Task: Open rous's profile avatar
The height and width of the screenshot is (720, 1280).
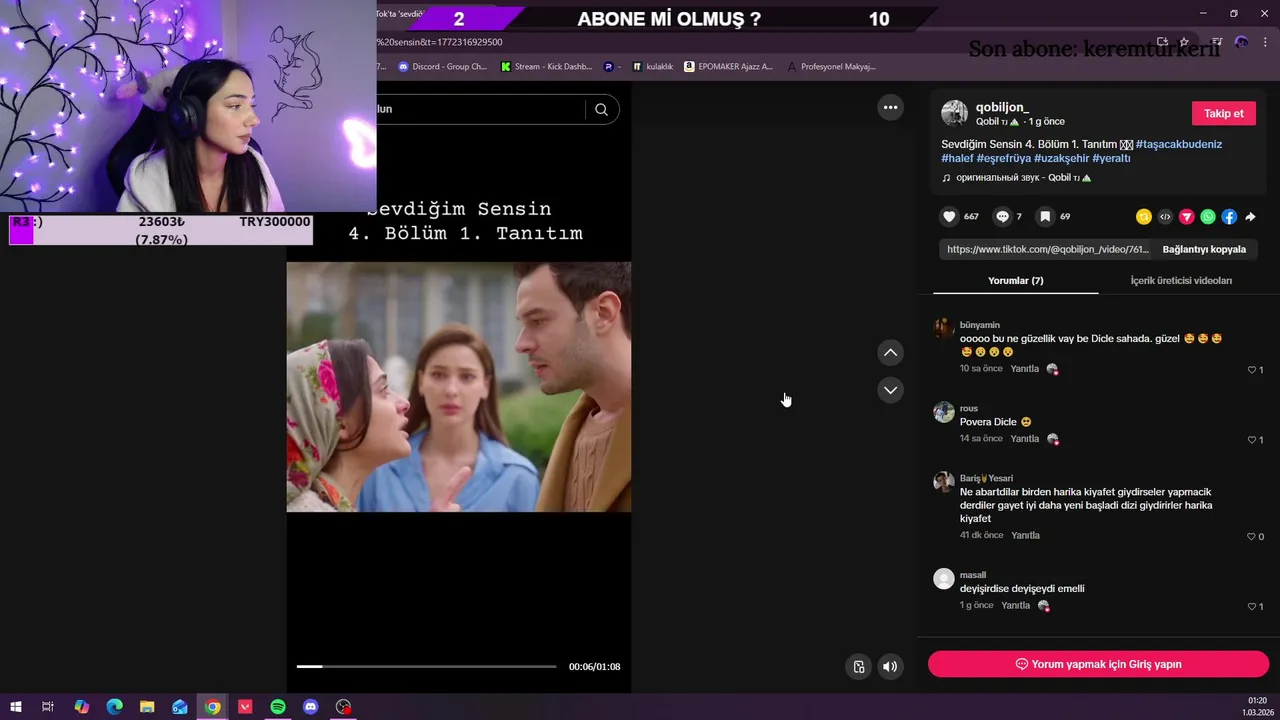Action: tap(944, 412)
